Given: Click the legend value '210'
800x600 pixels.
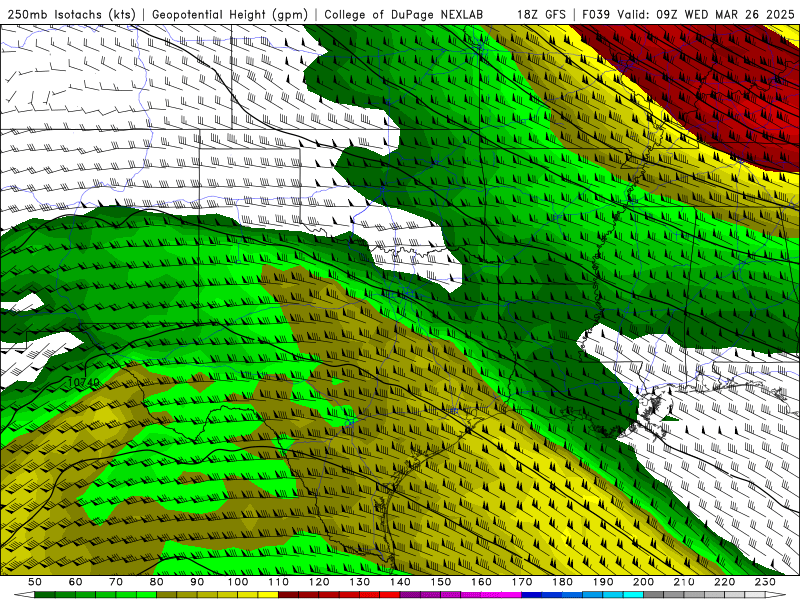Looking at the screenshot, I should [684, 582].
